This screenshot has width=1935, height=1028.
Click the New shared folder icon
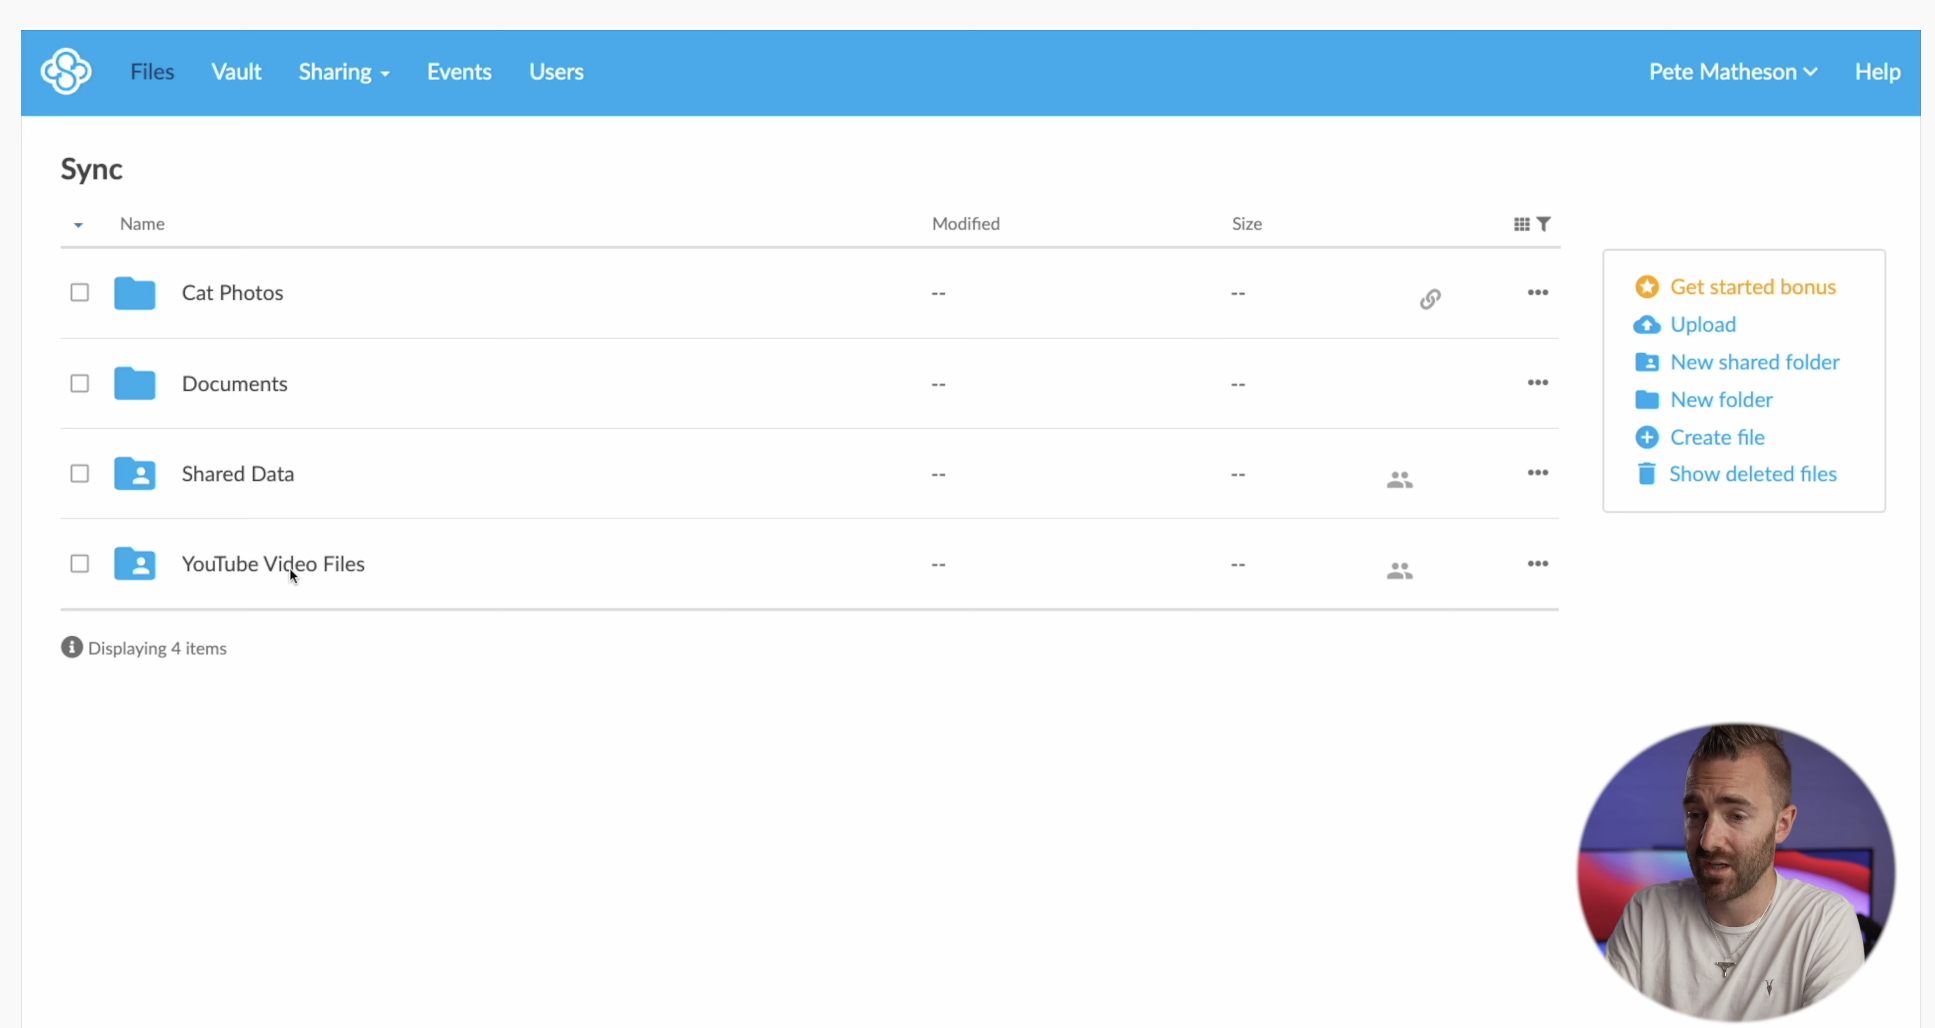point(1647,362)
